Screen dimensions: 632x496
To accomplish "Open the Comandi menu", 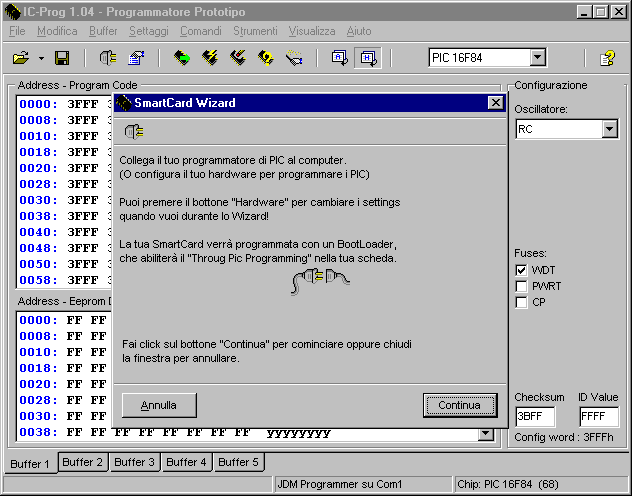I will pos(201,31).
